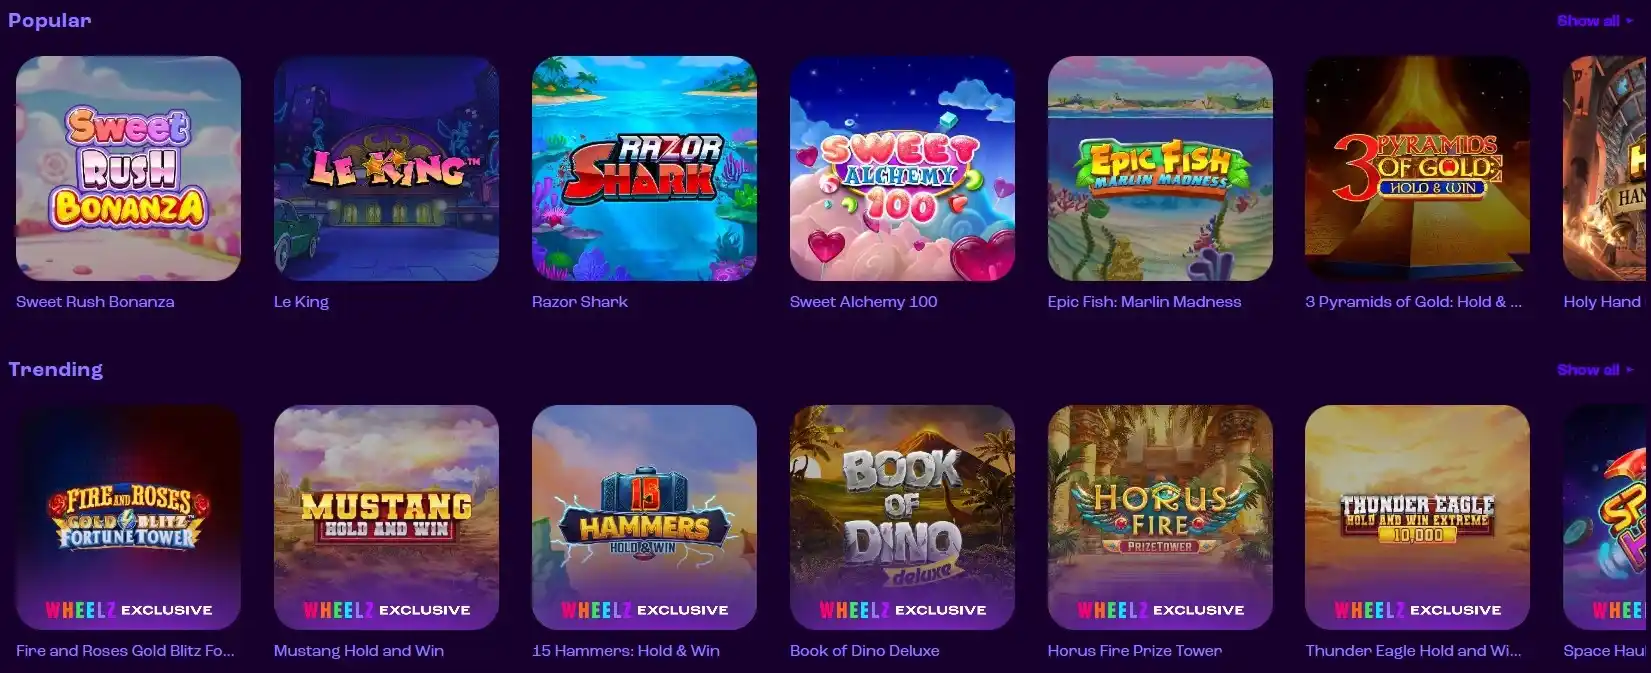
Task: Expand Trending section with Show all
Action: coord(1594,370)
